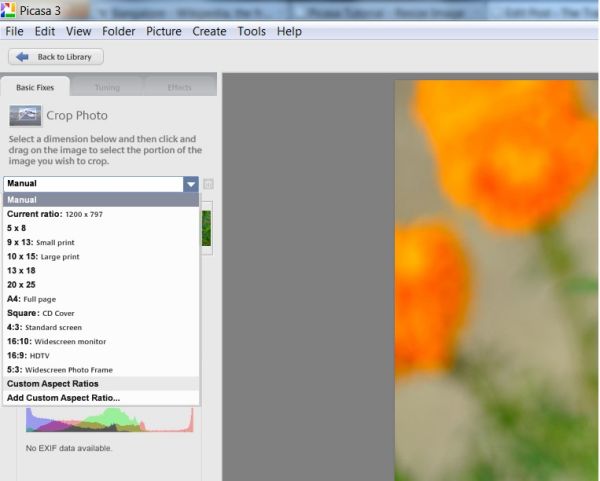Click the orange flower photo canvas

[x=497, y=280]
